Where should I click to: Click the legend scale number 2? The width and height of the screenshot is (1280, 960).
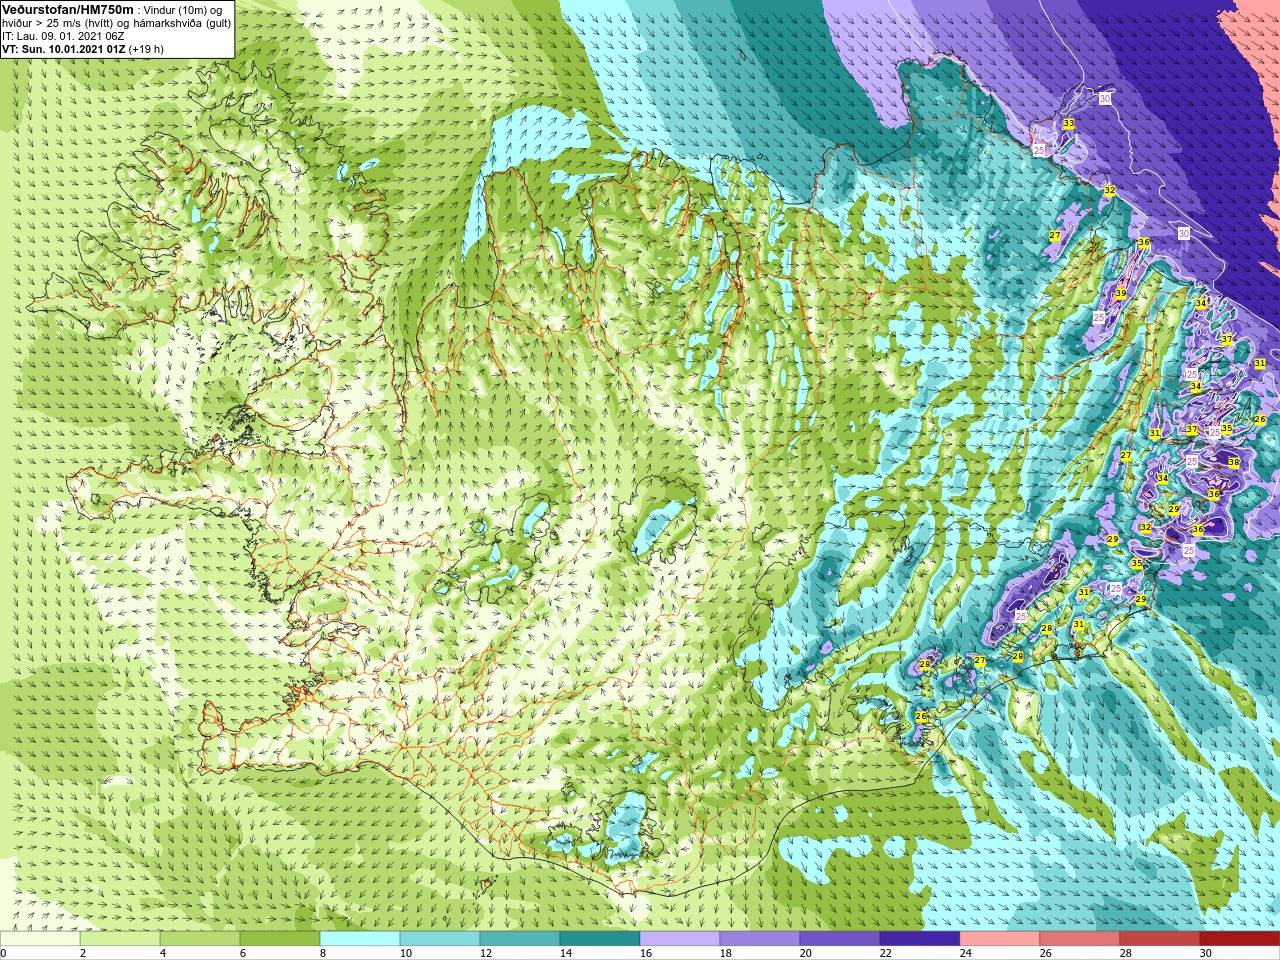[x=83, y=953]
